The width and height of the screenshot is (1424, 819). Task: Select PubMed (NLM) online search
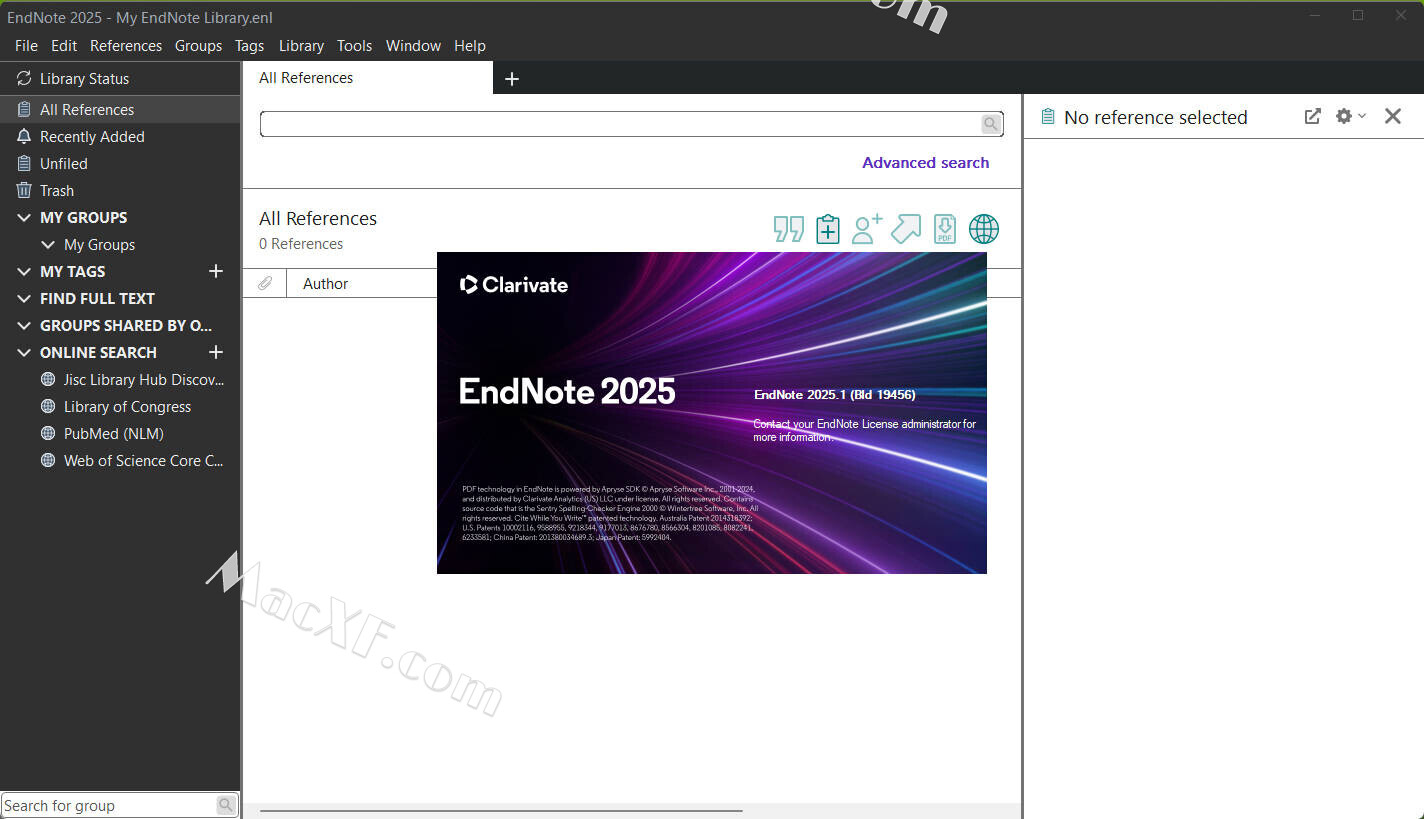coord(113,433)
